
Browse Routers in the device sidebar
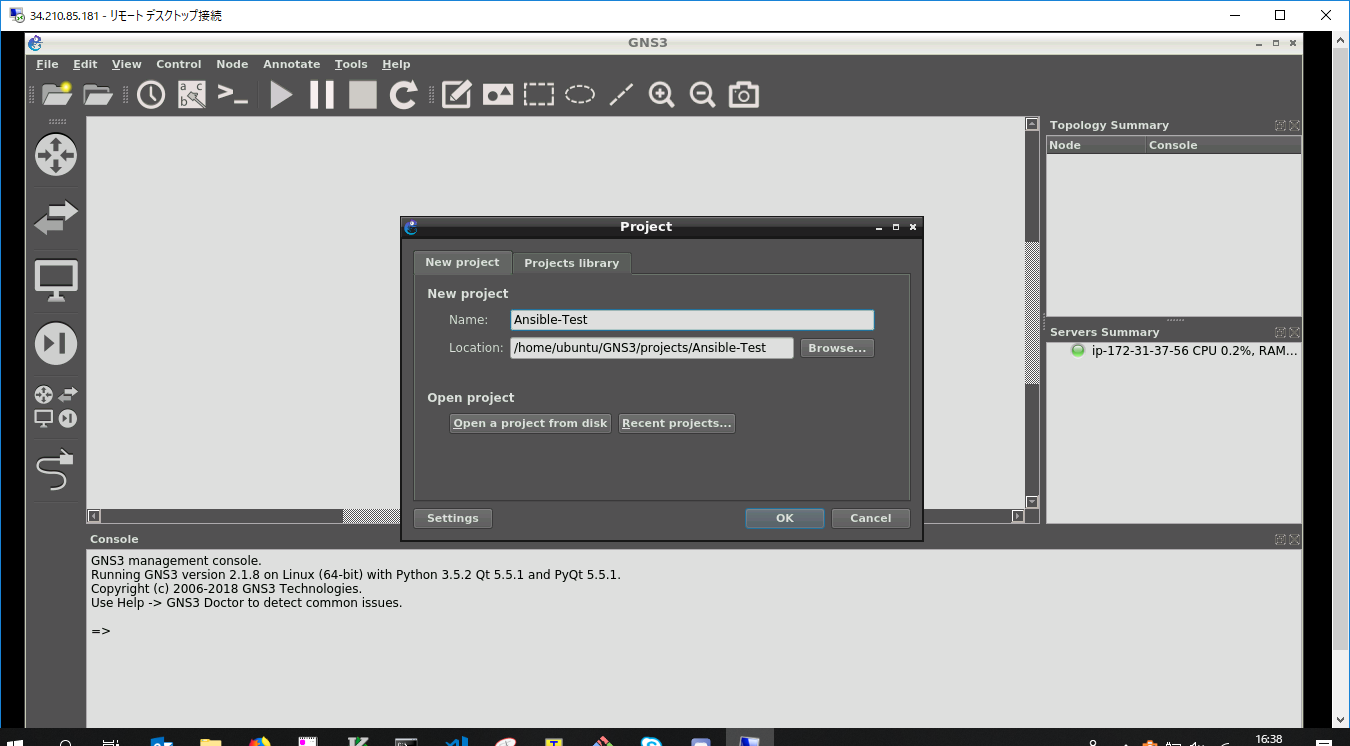56,155
